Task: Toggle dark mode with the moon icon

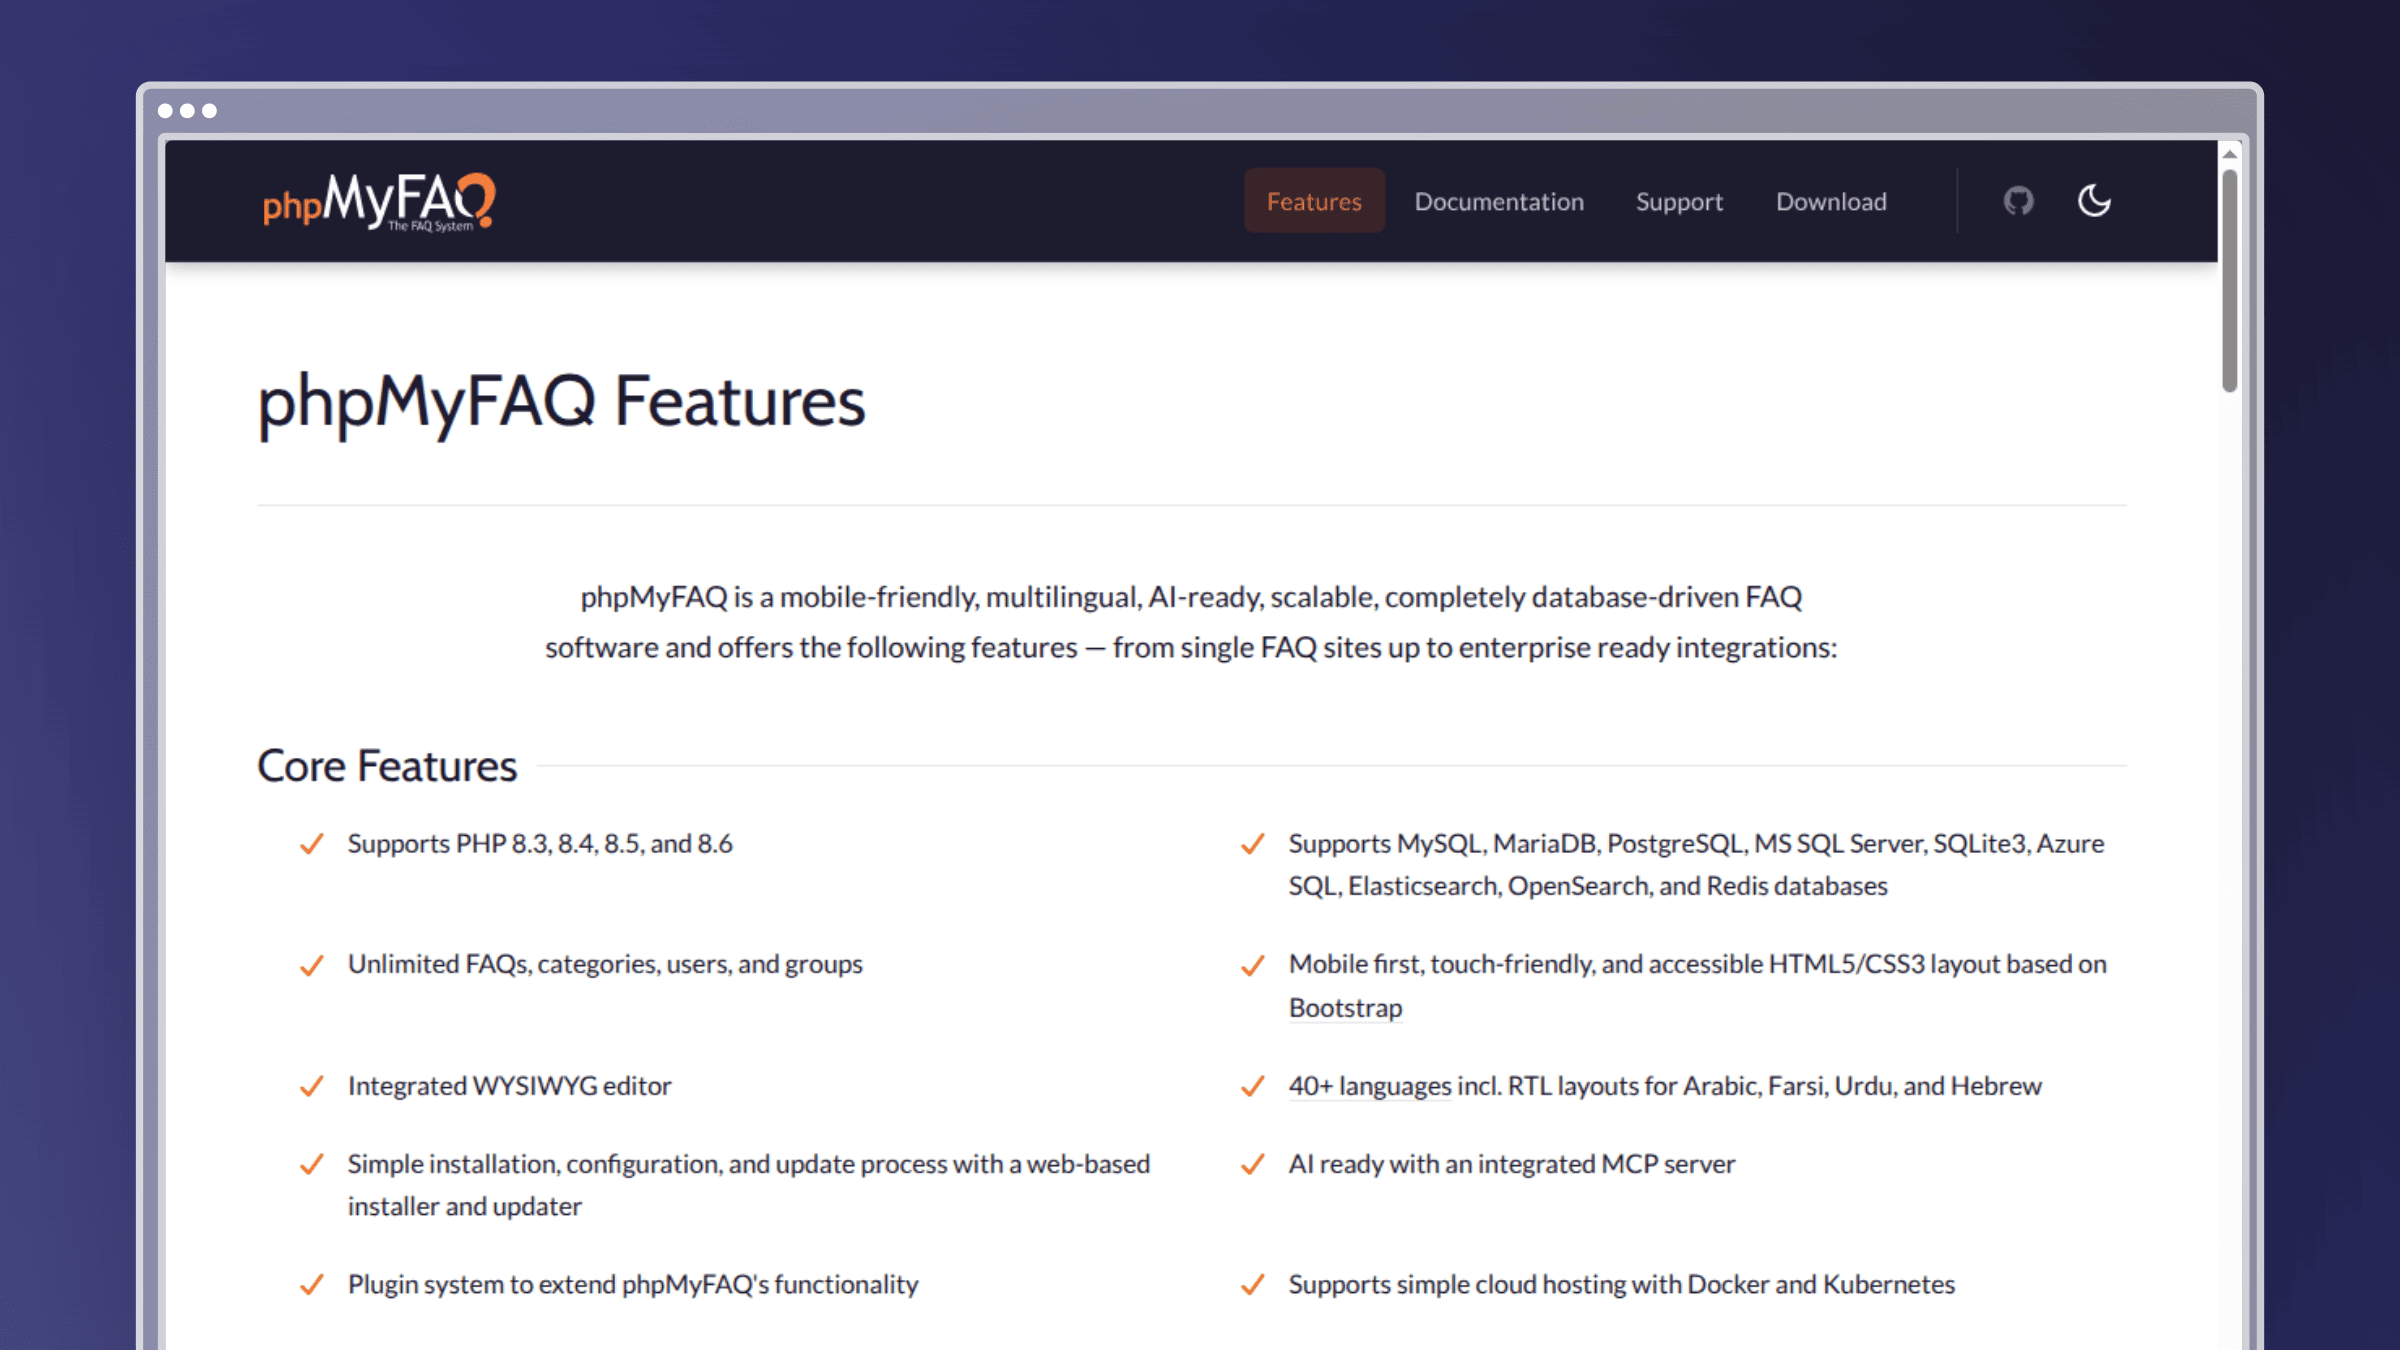Action: (2094, 201)
